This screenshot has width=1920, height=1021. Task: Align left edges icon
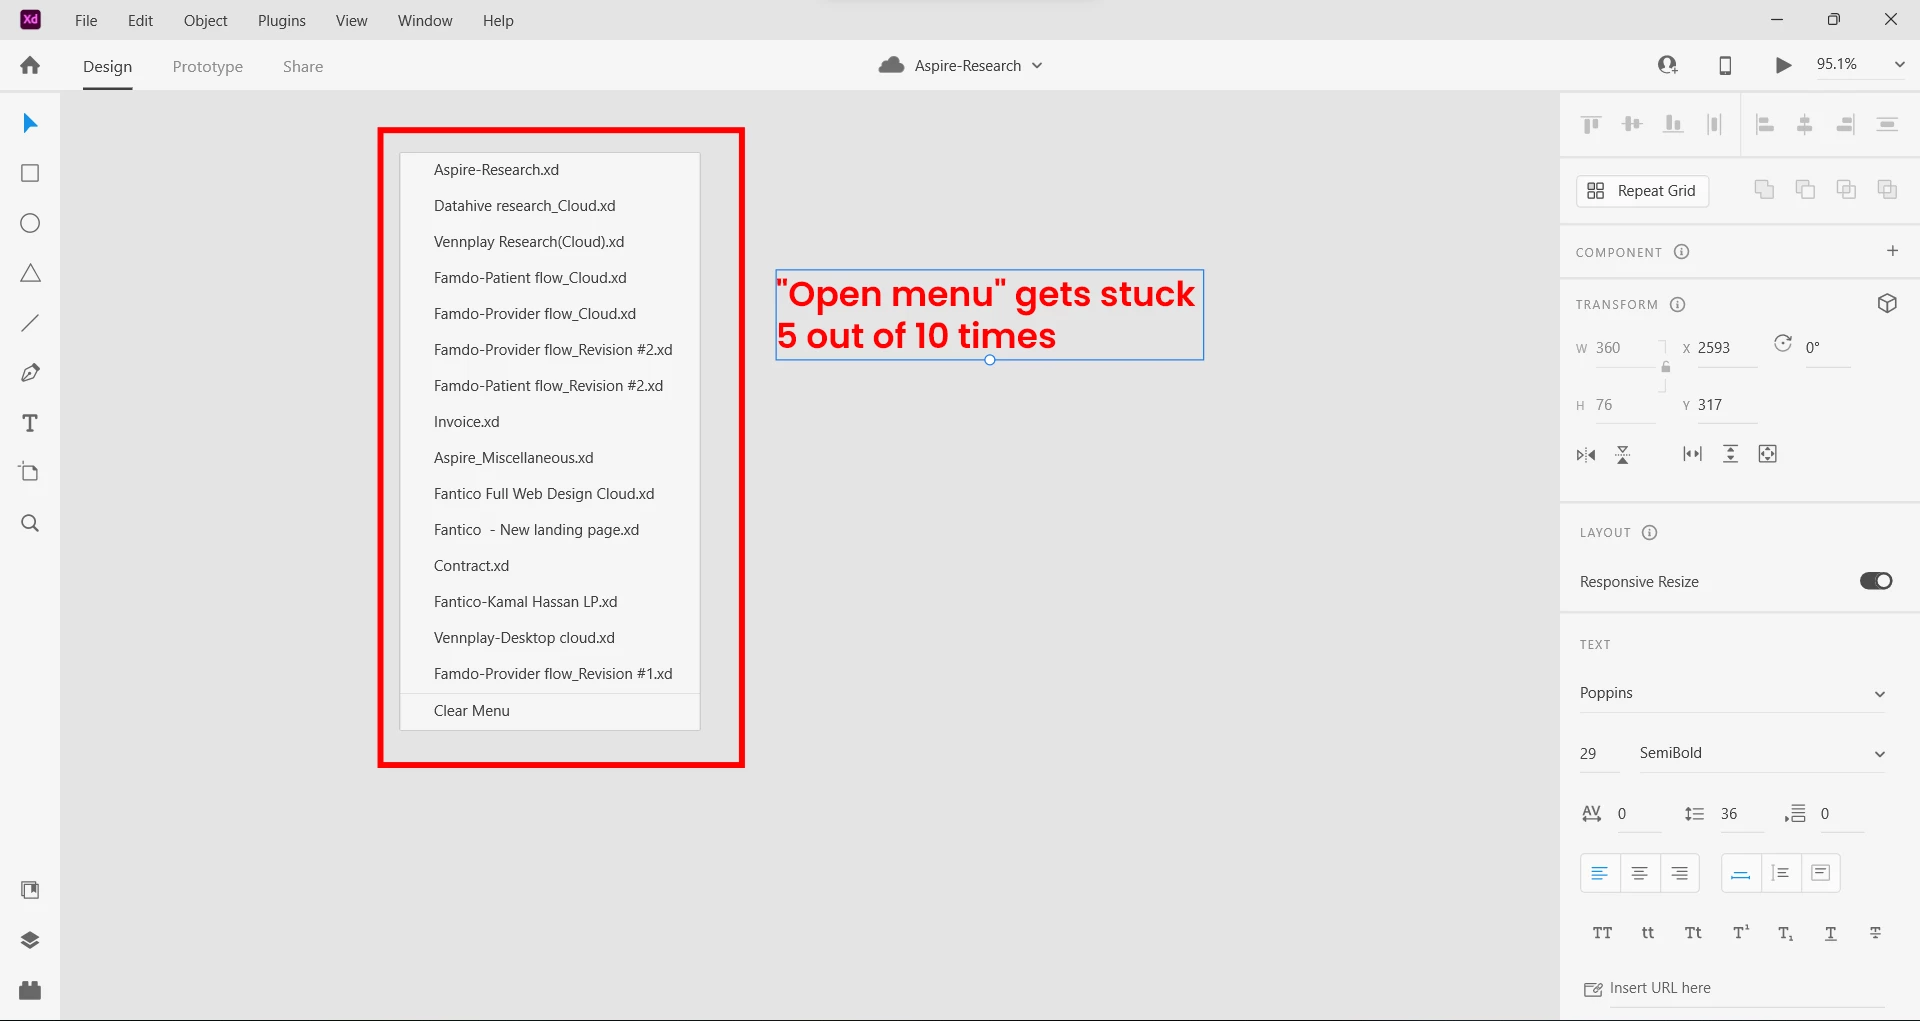(x=1765, y=124)
